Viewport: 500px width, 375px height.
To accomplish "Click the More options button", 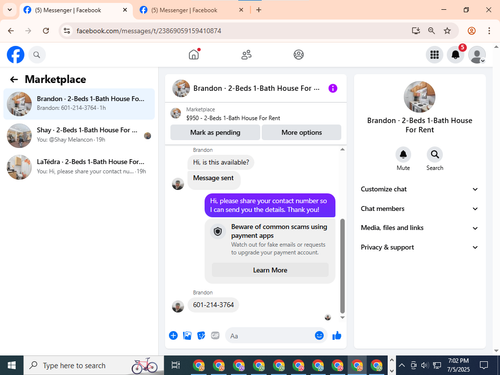I will [302, 132].
